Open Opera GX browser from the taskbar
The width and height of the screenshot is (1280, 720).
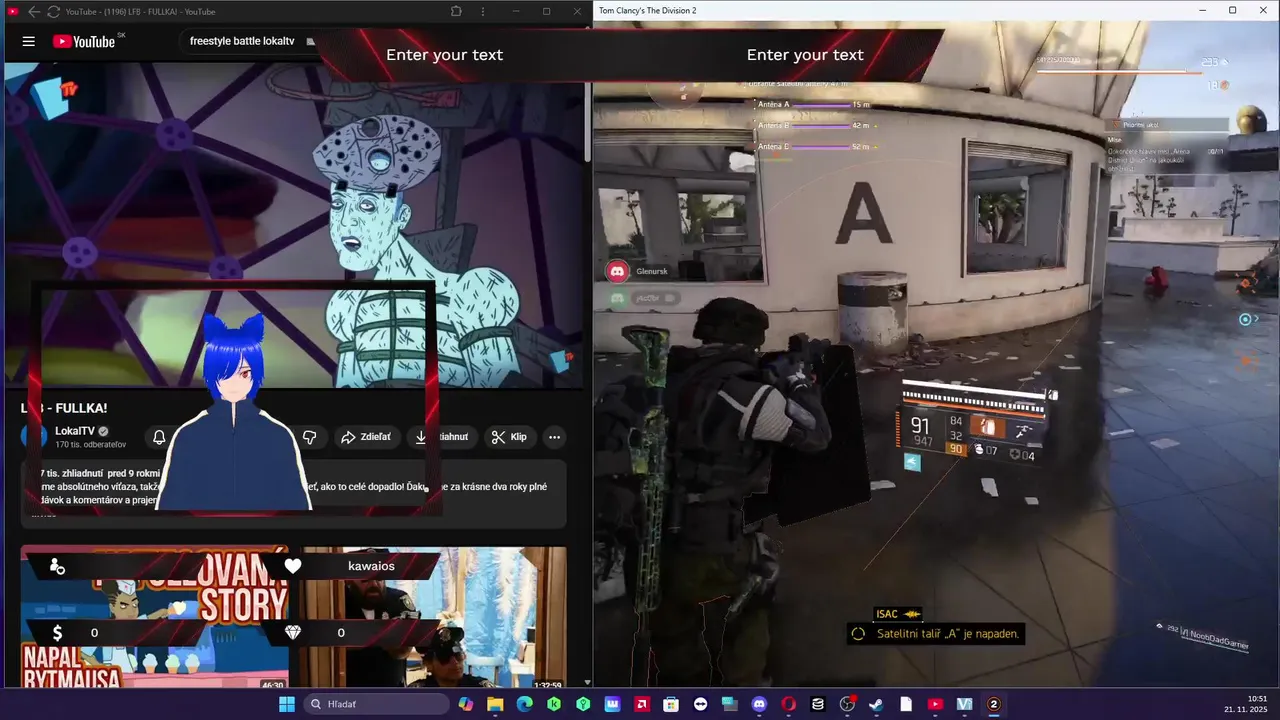(788, 704)
